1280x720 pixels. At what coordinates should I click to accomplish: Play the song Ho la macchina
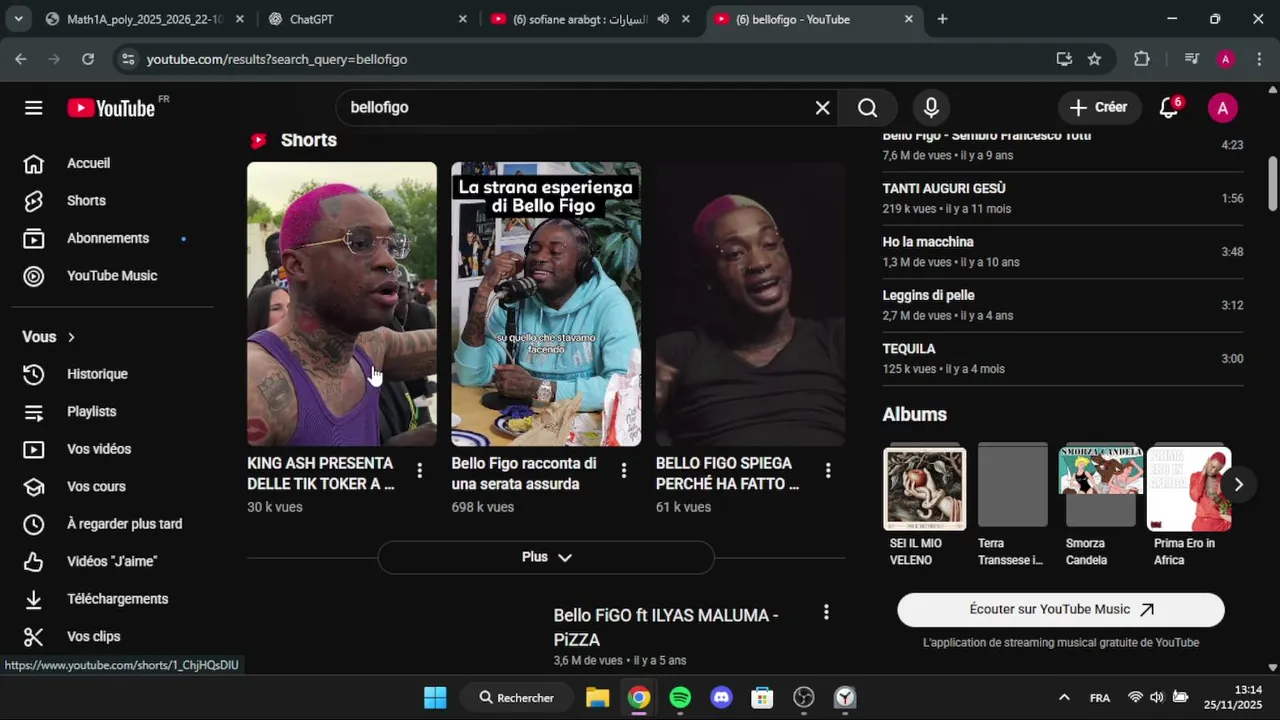pos(1063,251)
